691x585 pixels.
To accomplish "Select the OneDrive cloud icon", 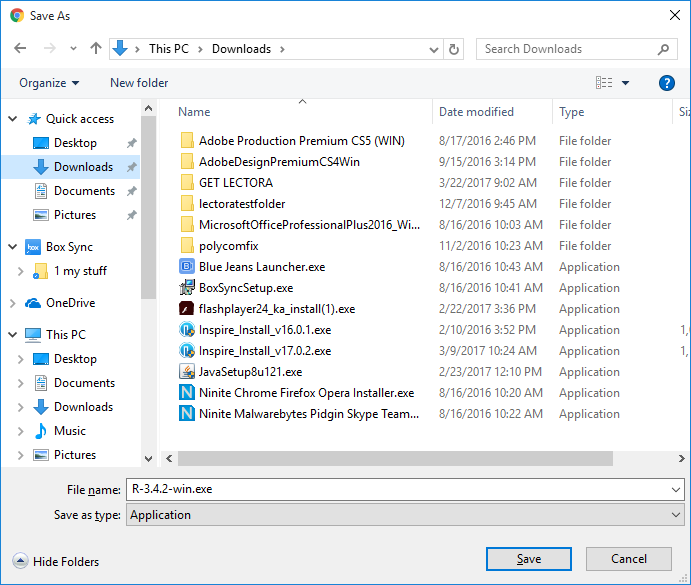I will [33, 303].
